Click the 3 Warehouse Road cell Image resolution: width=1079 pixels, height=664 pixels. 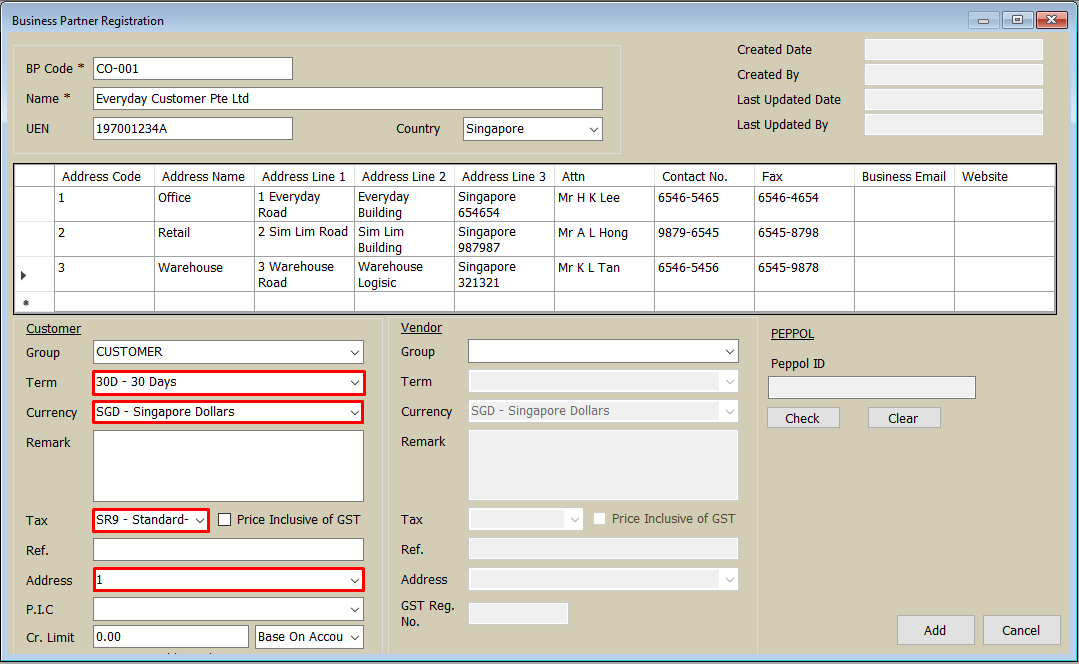click(x=304, y=275)
